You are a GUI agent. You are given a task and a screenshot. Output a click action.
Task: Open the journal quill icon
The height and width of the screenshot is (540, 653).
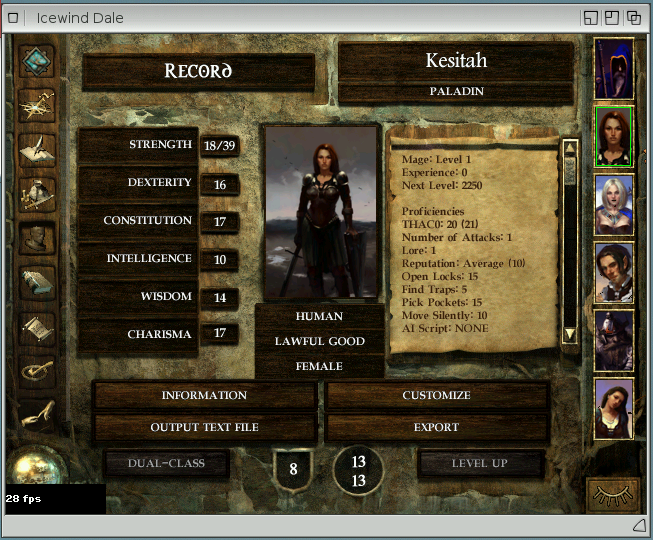pyautogui.click(x=37, y=147)
